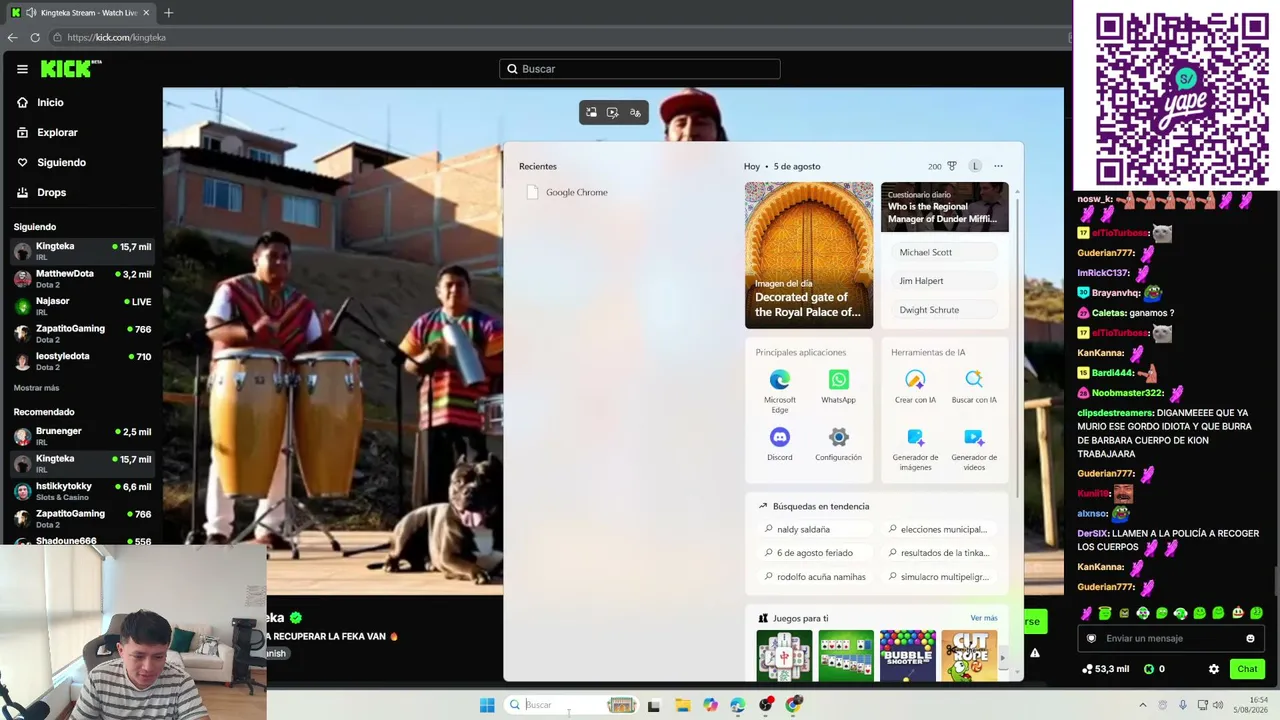Click the first icon in video overlay toolbar

[592, 113]
